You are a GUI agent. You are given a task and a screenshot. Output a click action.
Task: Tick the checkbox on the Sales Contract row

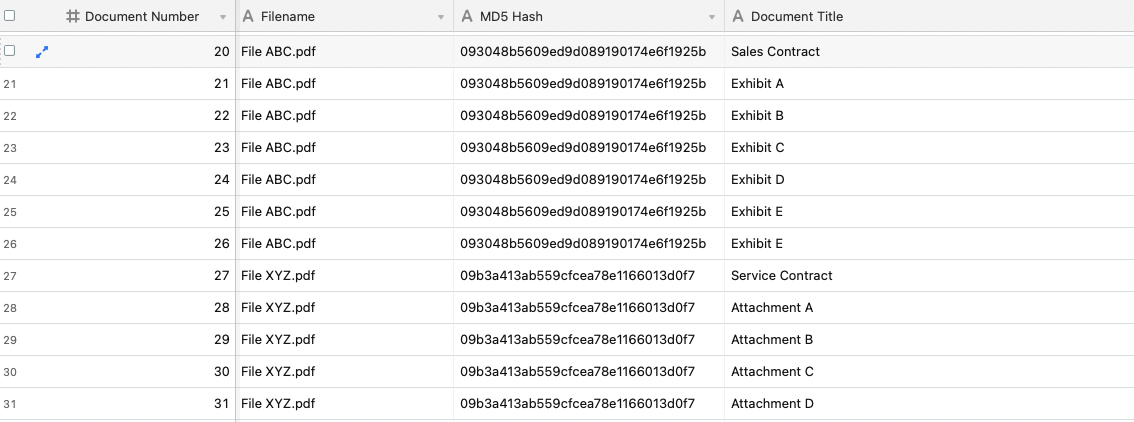(x=9, y=51)
